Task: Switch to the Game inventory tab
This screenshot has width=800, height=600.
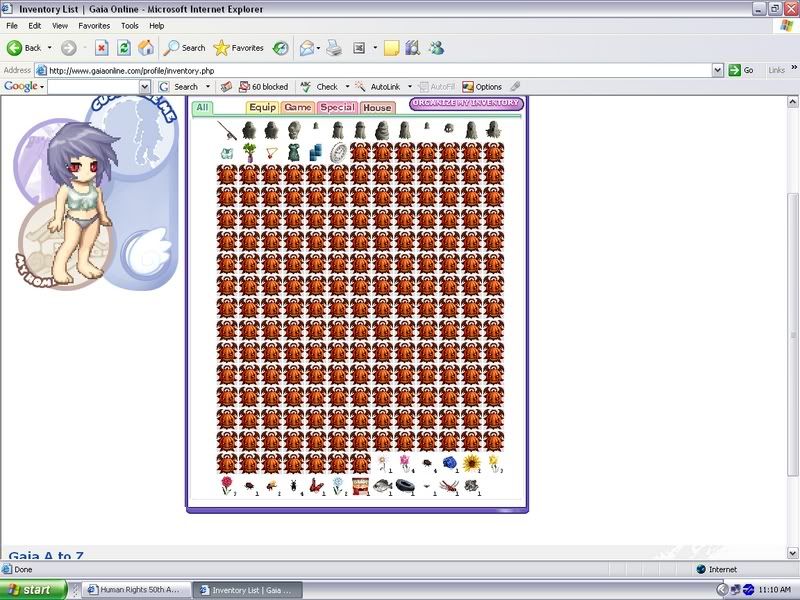Action: tap(297, 107)
